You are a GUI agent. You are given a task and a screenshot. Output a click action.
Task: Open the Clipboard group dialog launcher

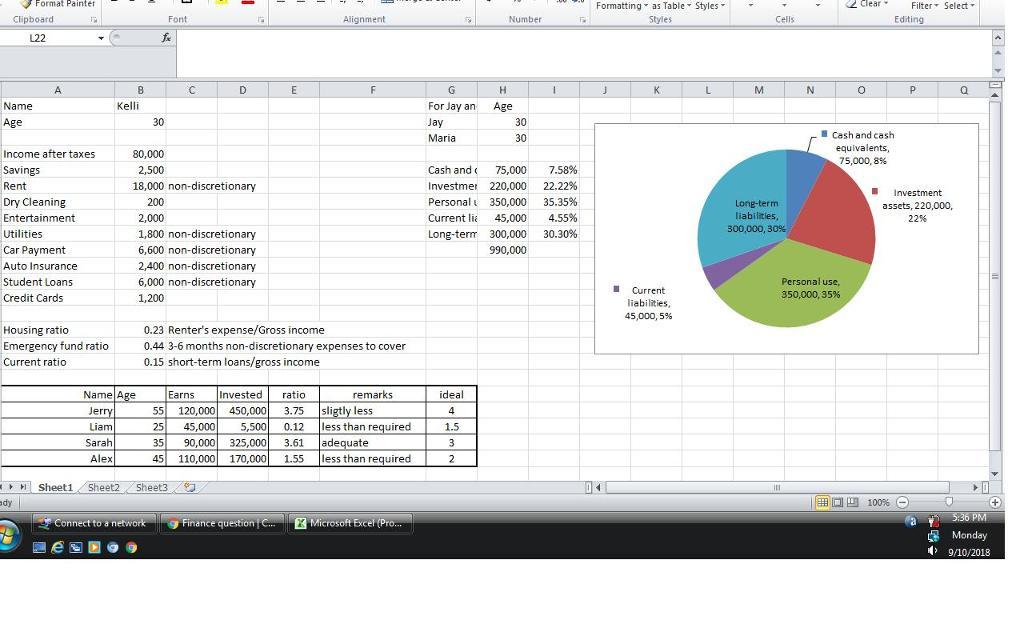[94, 20]
